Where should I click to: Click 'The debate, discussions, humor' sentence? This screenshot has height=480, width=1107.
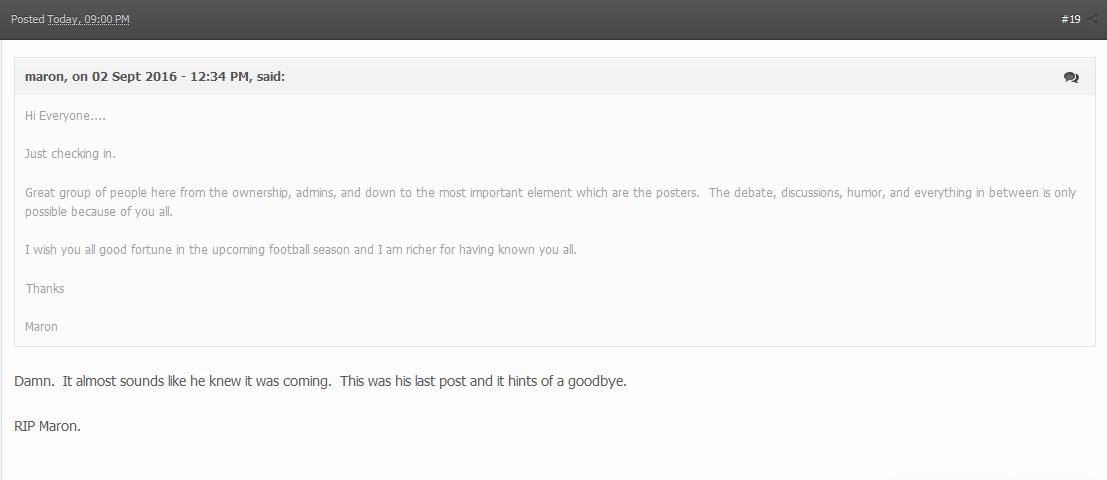(892, 193)
